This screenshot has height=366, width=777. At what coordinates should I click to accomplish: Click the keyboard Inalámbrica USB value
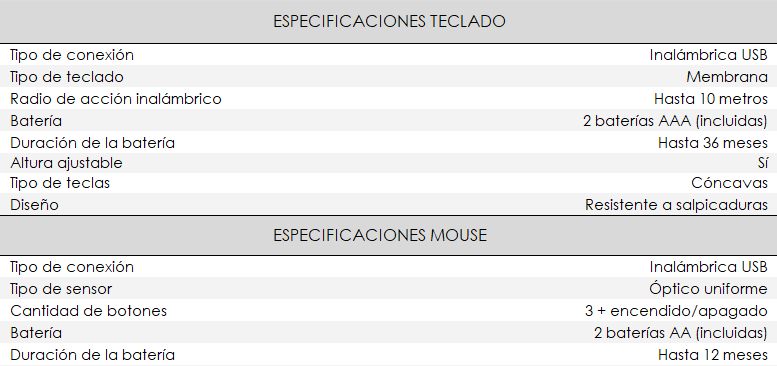709,54
